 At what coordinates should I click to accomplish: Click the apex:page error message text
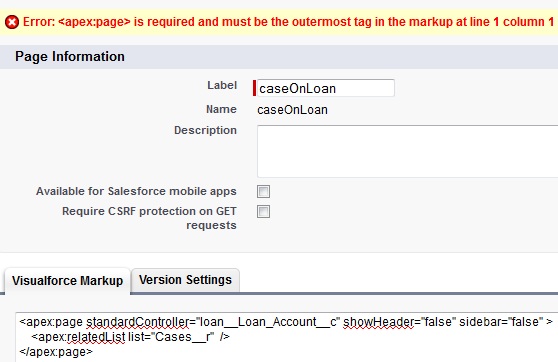(x=289, y=22)
